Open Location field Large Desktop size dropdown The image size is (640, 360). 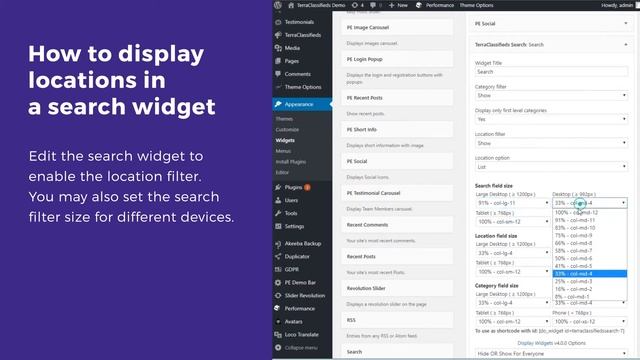point(513,253)
